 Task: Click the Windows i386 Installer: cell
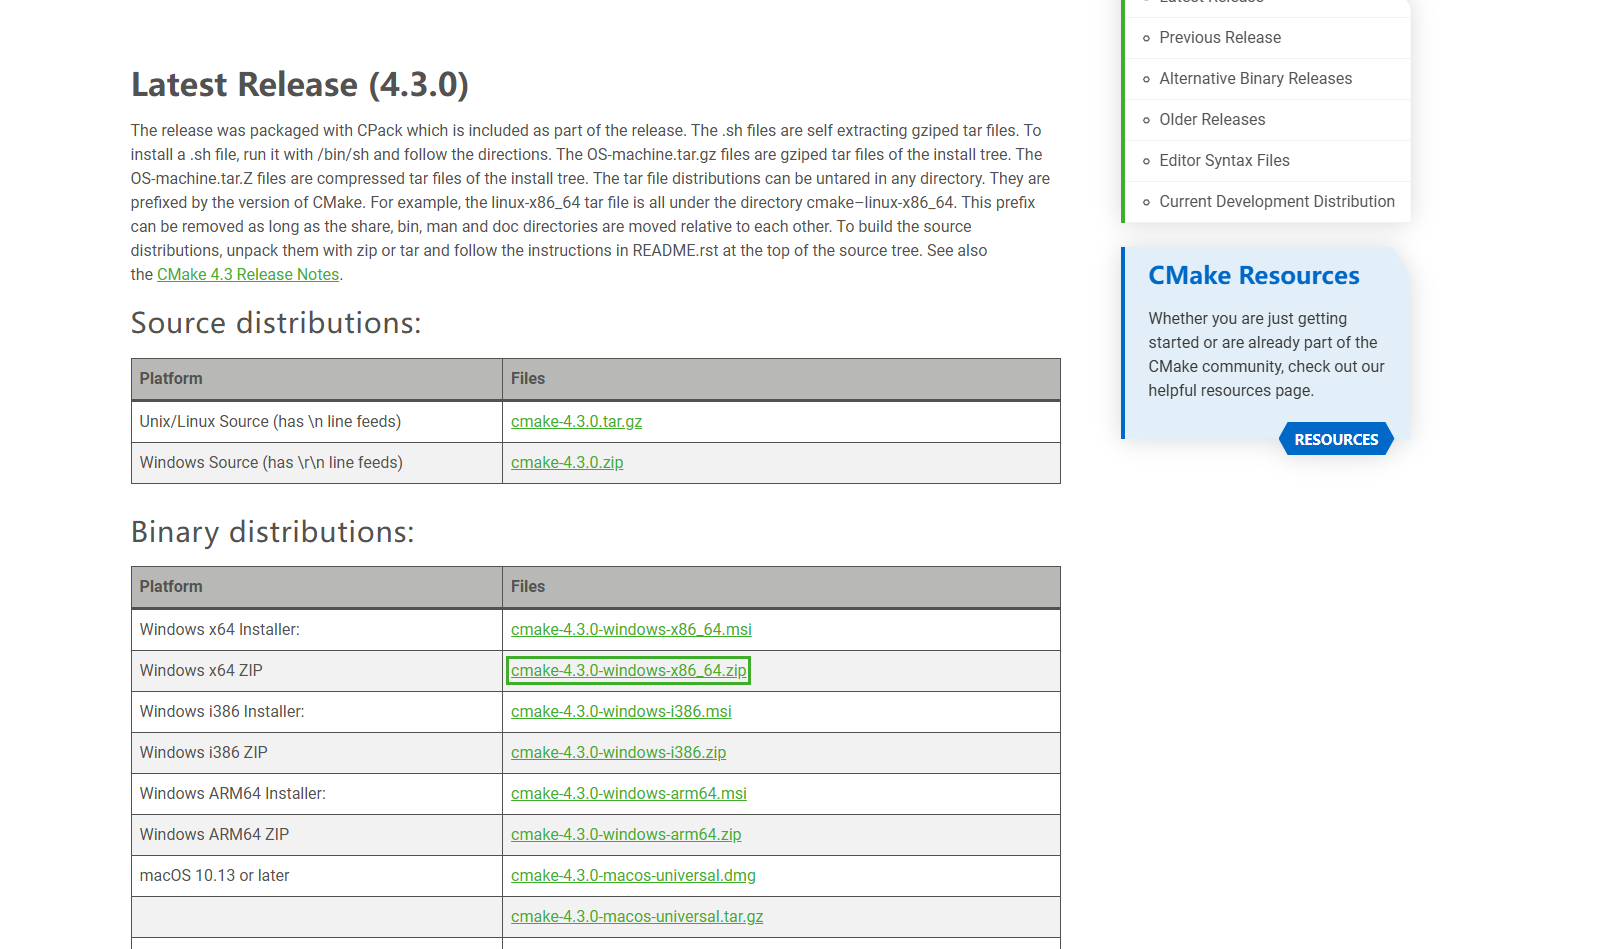pyautogui.click(x=317, y=712)
